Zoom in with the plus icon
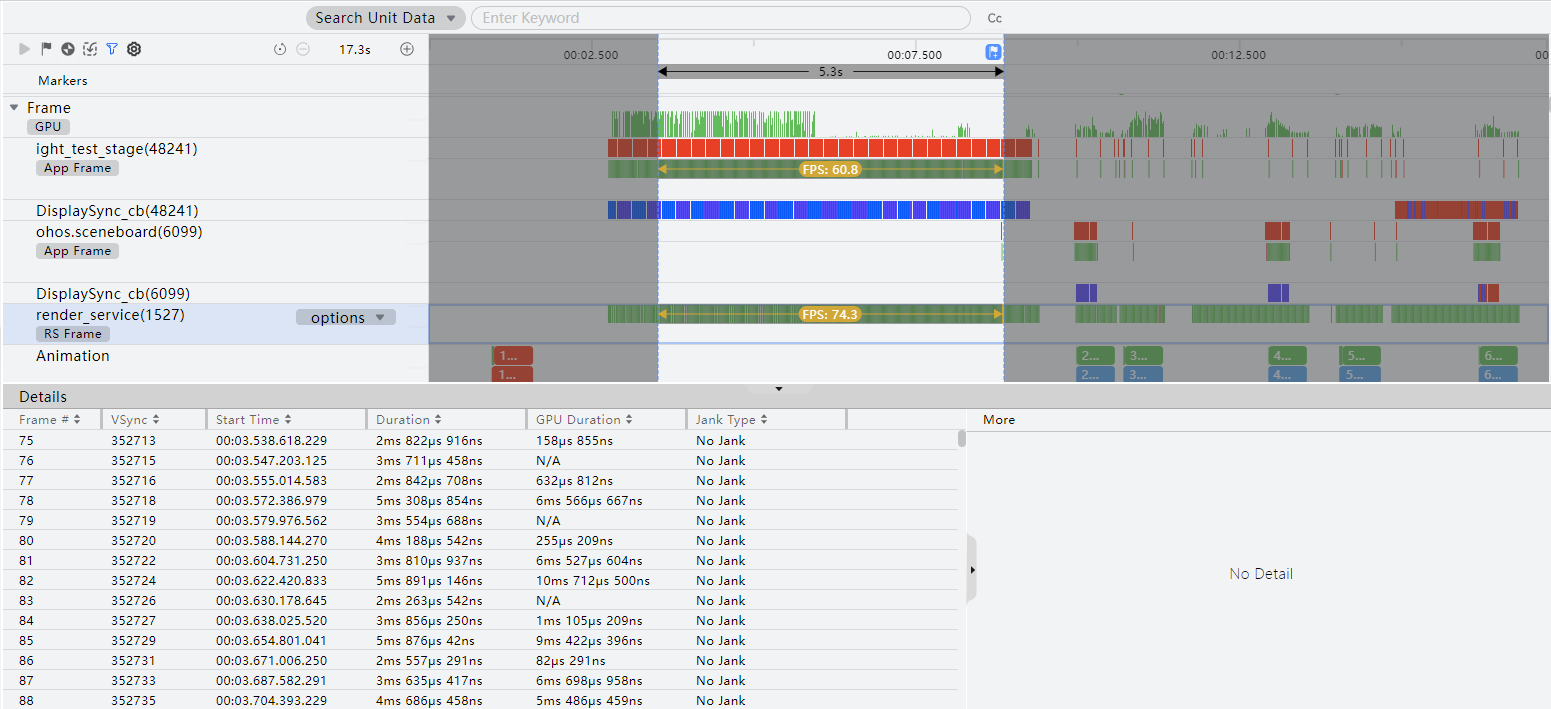1551x709 pixels. tap(407, 49)
